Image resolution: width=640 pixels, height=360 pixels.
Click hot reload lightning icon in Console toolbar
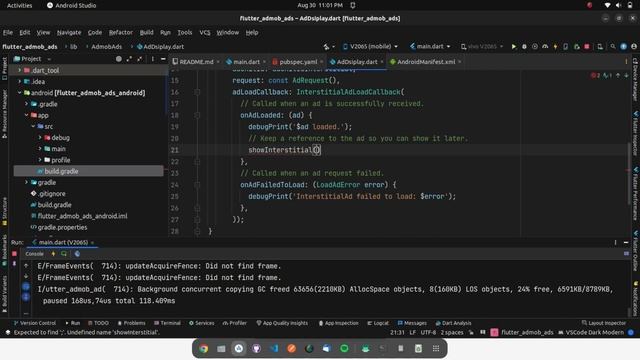53,254
